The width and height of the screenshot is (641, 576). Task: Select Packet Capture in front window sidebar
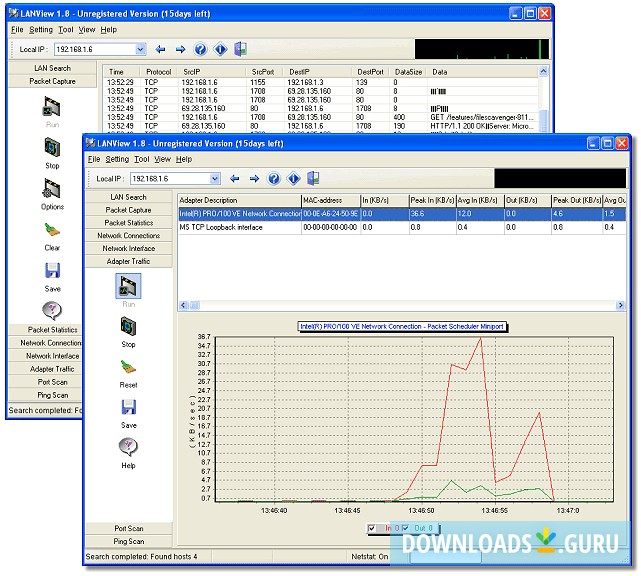point(128,210)
